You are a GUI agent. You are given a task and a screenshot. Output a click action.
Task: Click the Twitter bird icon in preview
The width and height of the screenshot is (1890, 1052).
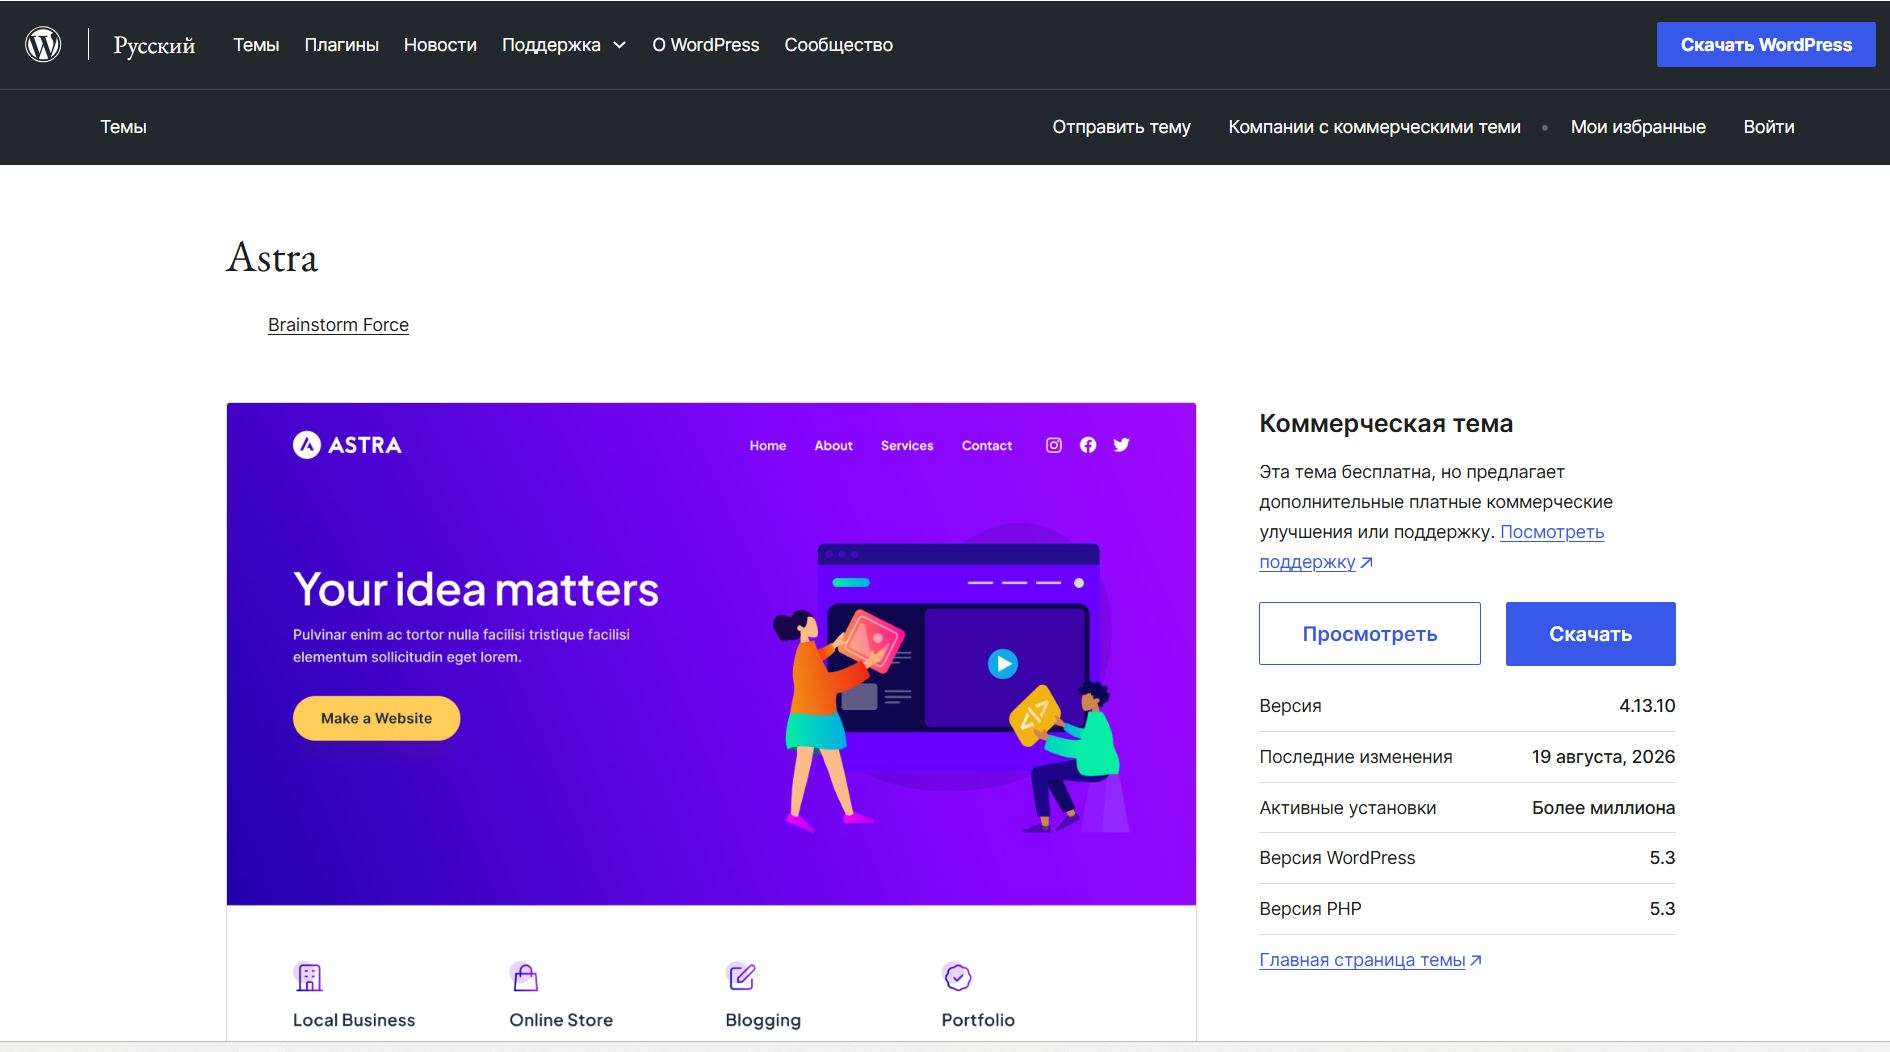point(1121,445)
